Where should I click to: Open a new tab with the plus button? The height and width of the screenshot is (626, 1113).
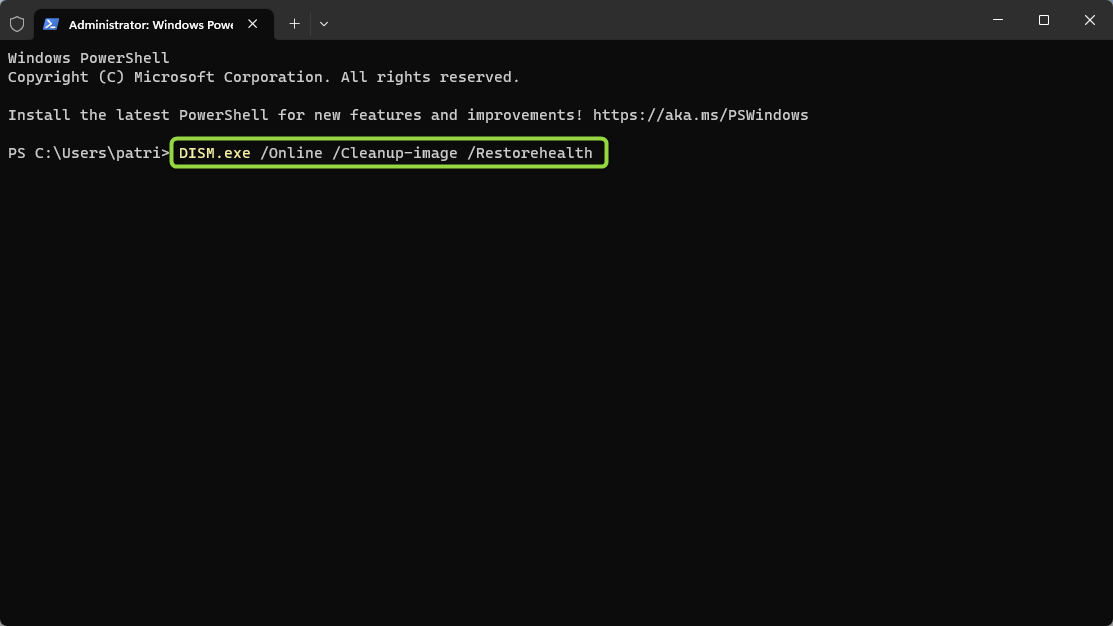coord(295,24)
